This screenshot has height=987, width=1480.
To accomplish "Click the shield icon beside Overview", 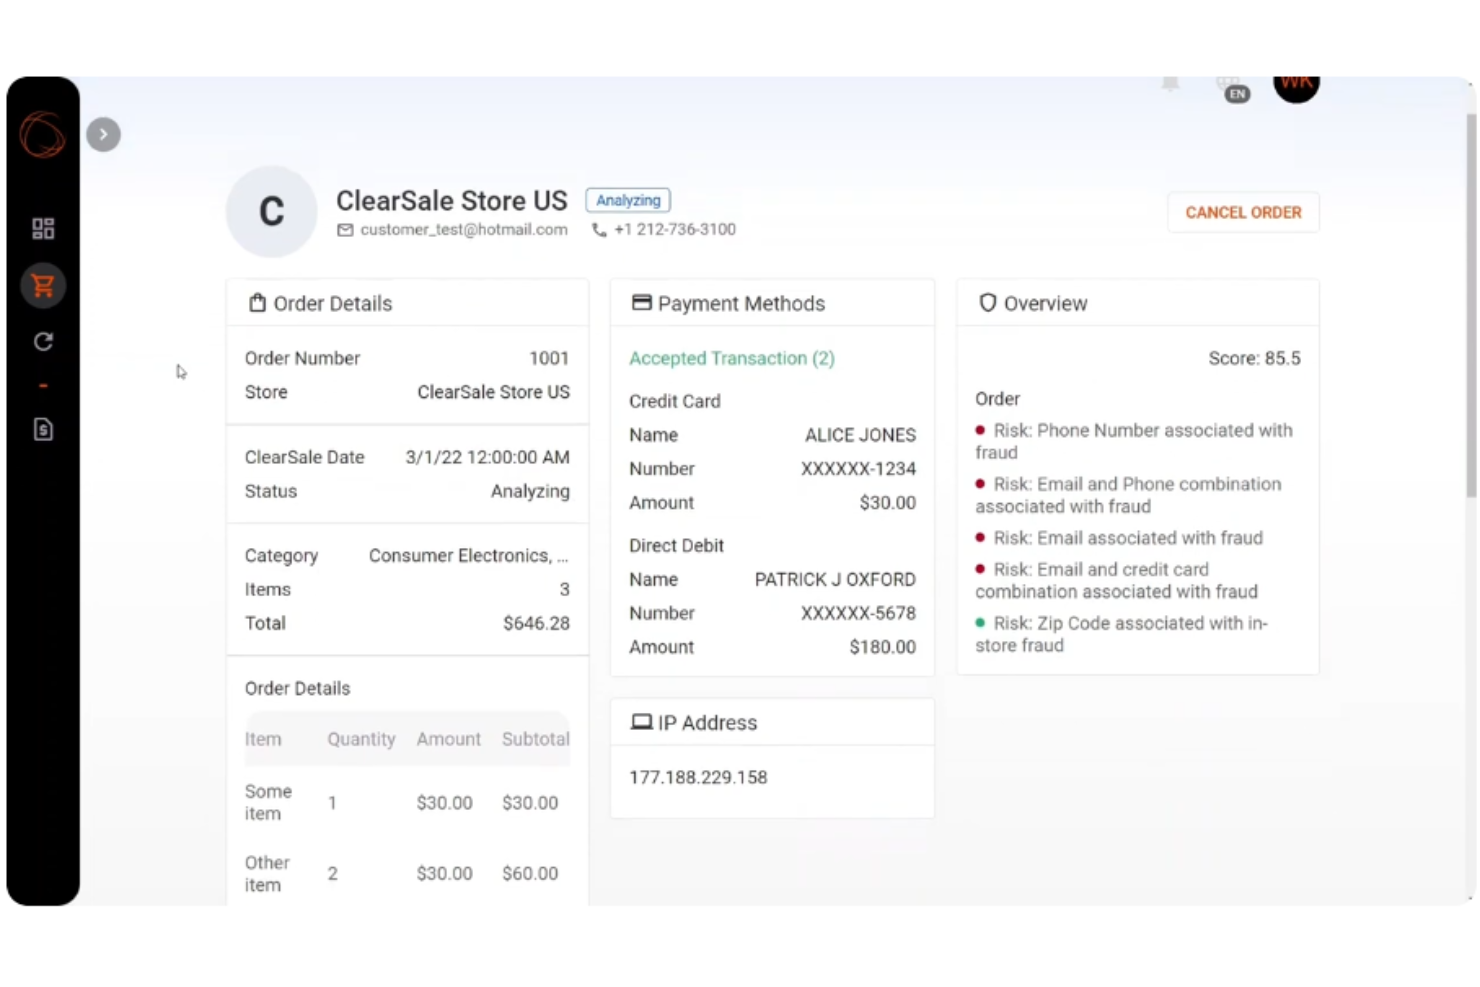I will [987, 302].
